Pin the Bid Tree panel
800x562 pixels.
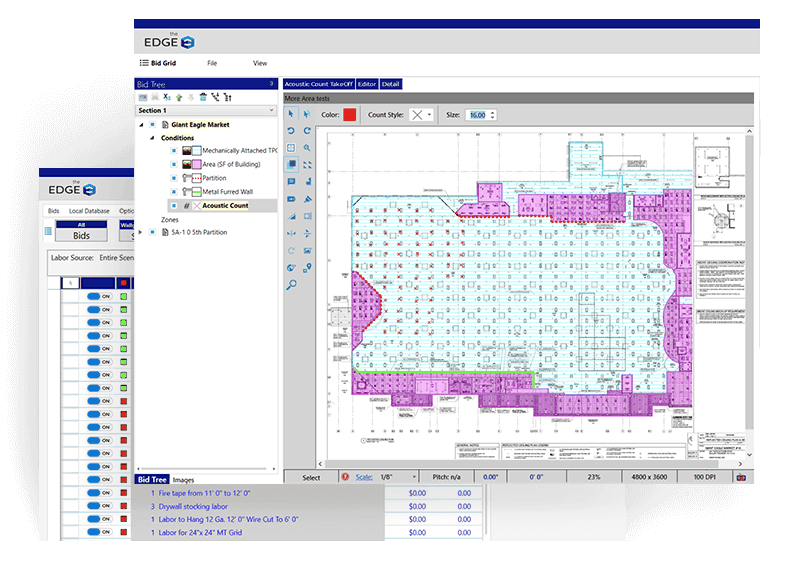point(271,84)
